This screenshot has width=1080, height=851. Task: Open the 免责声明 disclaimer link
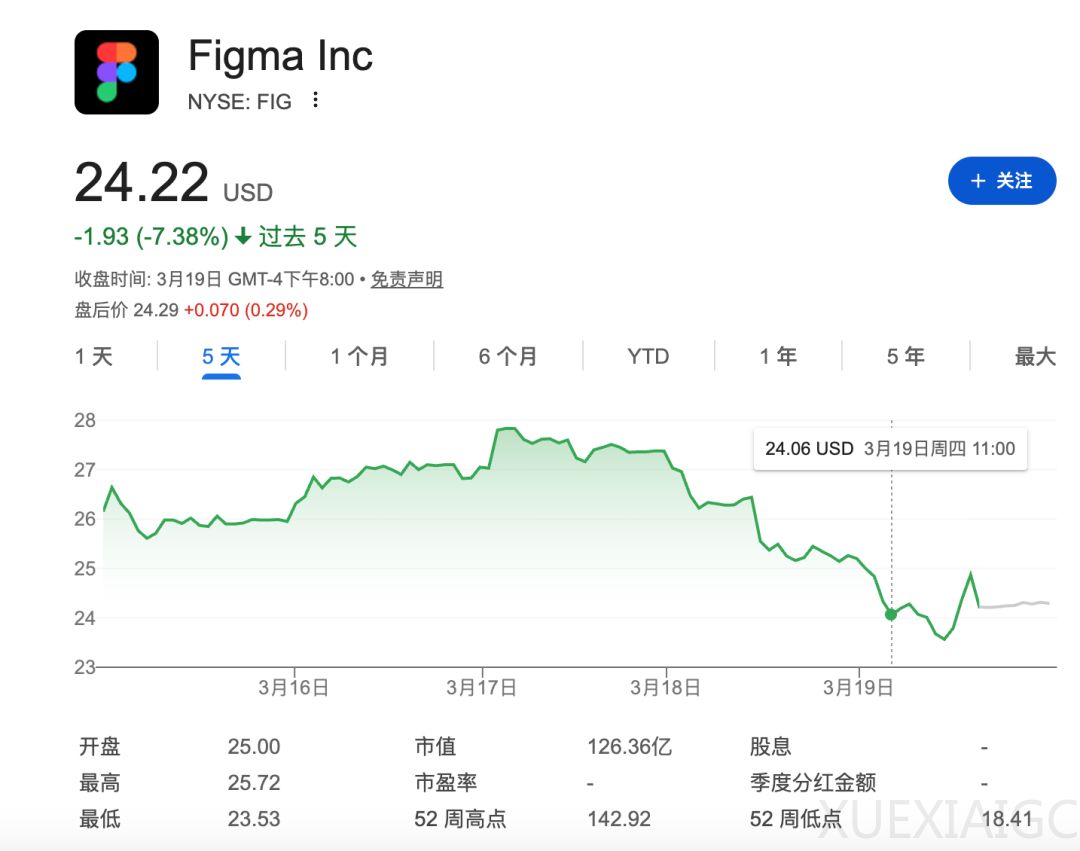coord(407,280)
